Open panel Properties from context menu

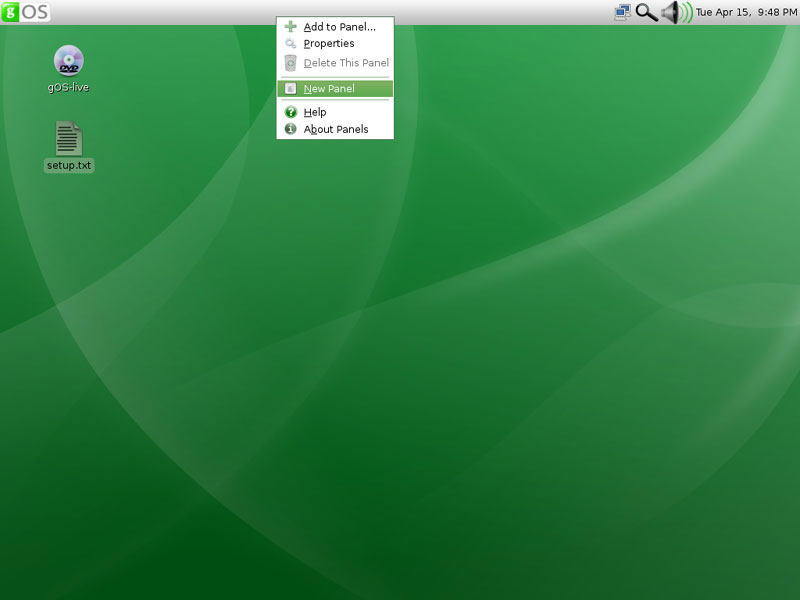point(335,43)
